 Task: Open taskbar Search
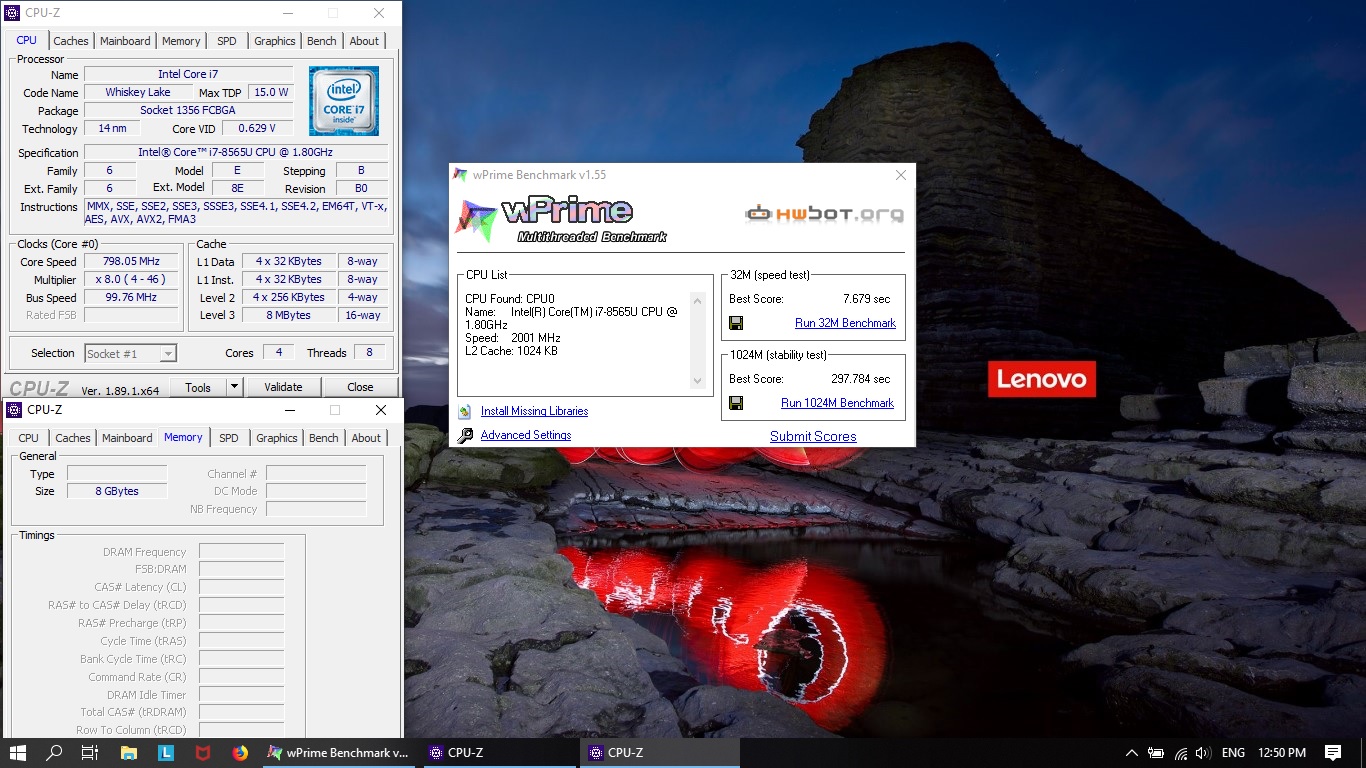pyautogui.click(x=53, y=753)
